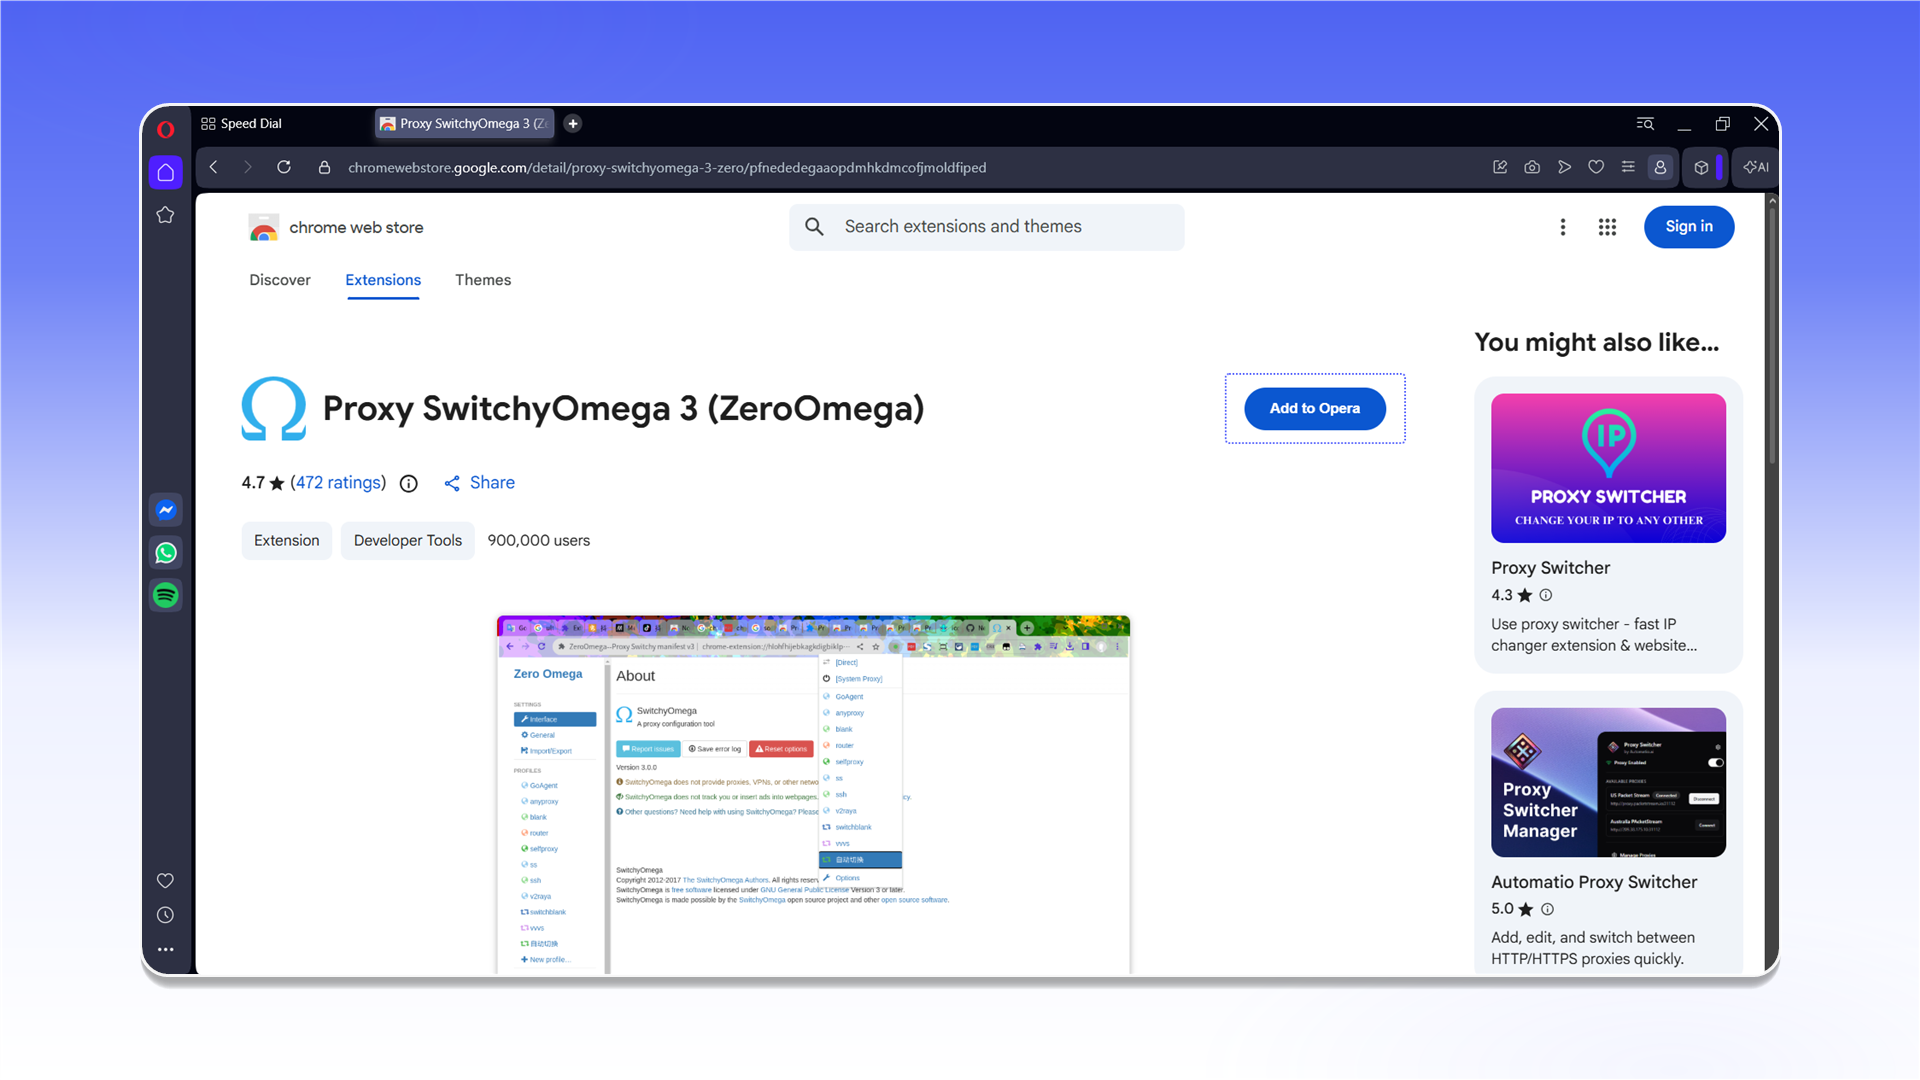This screenshot has height=1080, width=1920.
Task: Focus the Search extensions and themes field
Action: (987, 227)
